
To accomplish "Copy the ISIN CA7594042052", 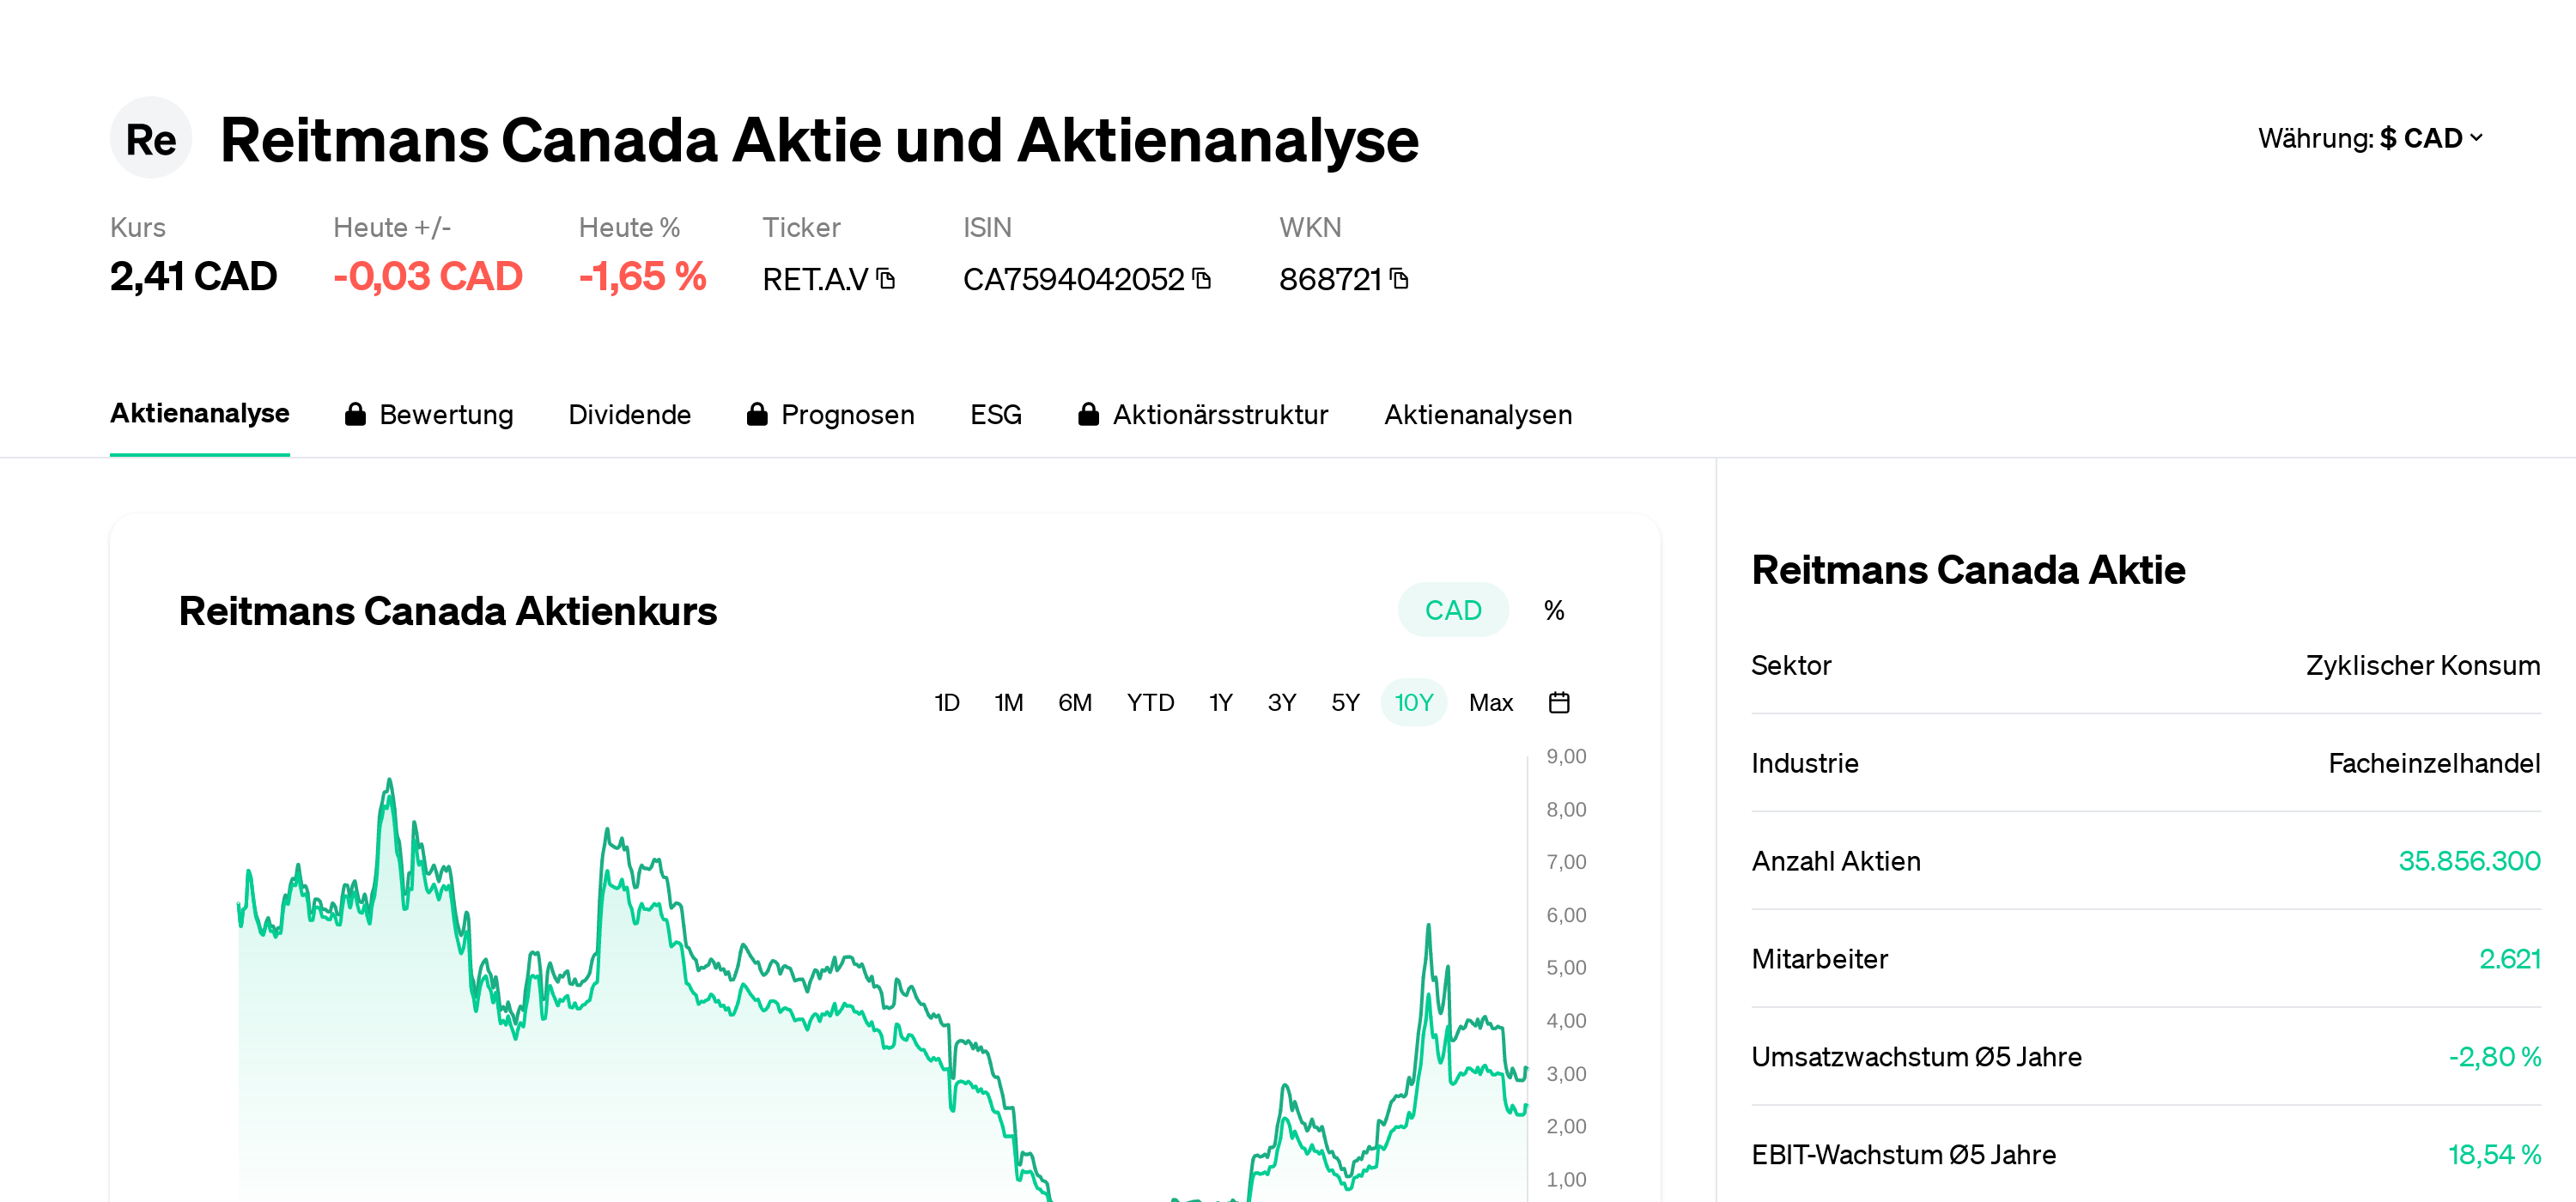I will coord(1202,279).
